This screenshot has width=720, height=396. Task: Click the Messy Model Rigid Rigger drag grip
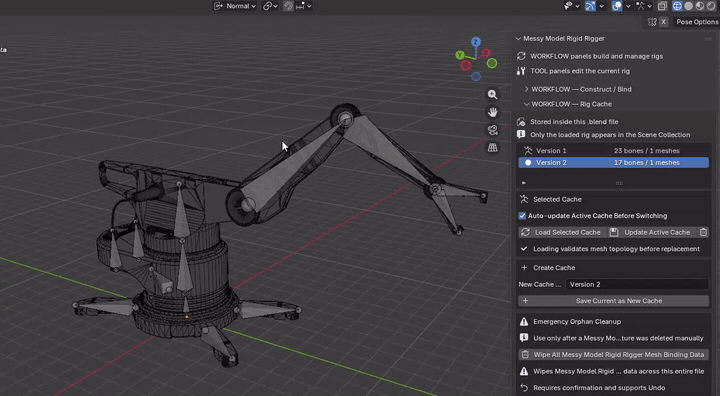tap(708, 39)
